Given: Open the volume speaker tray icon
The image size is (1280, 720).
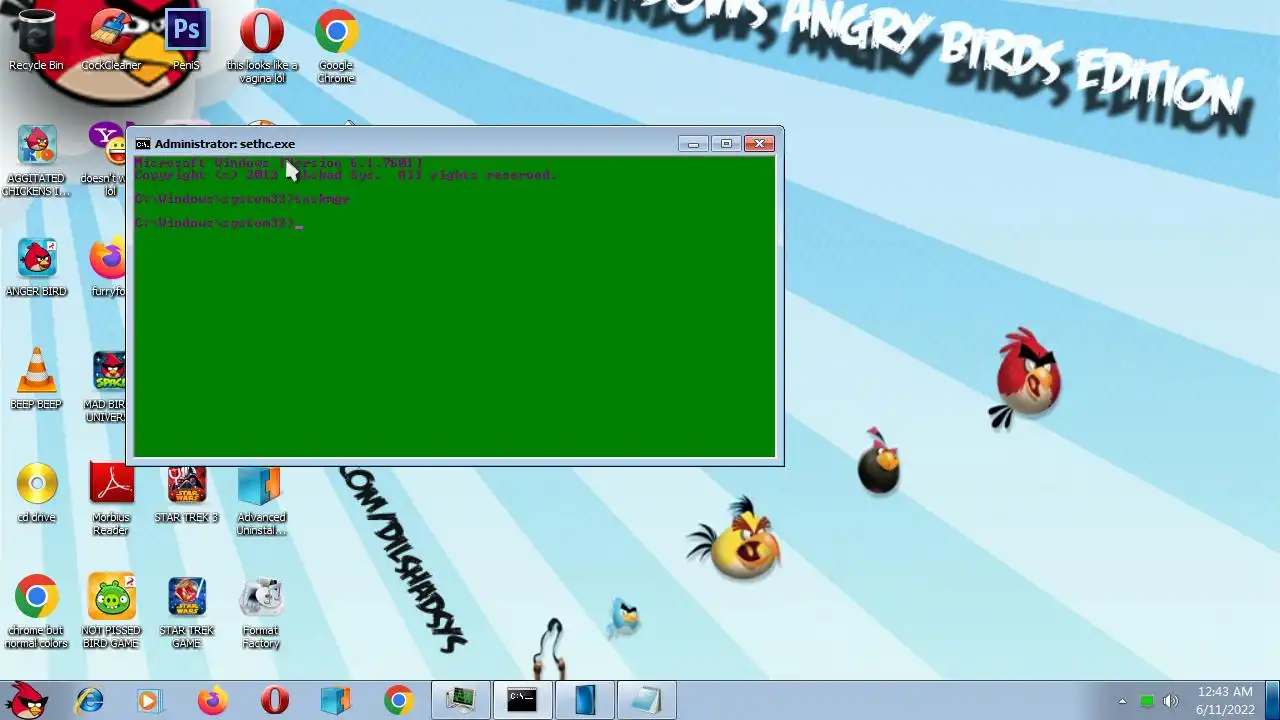Looking at the screenshot, I should point(1171,701).
